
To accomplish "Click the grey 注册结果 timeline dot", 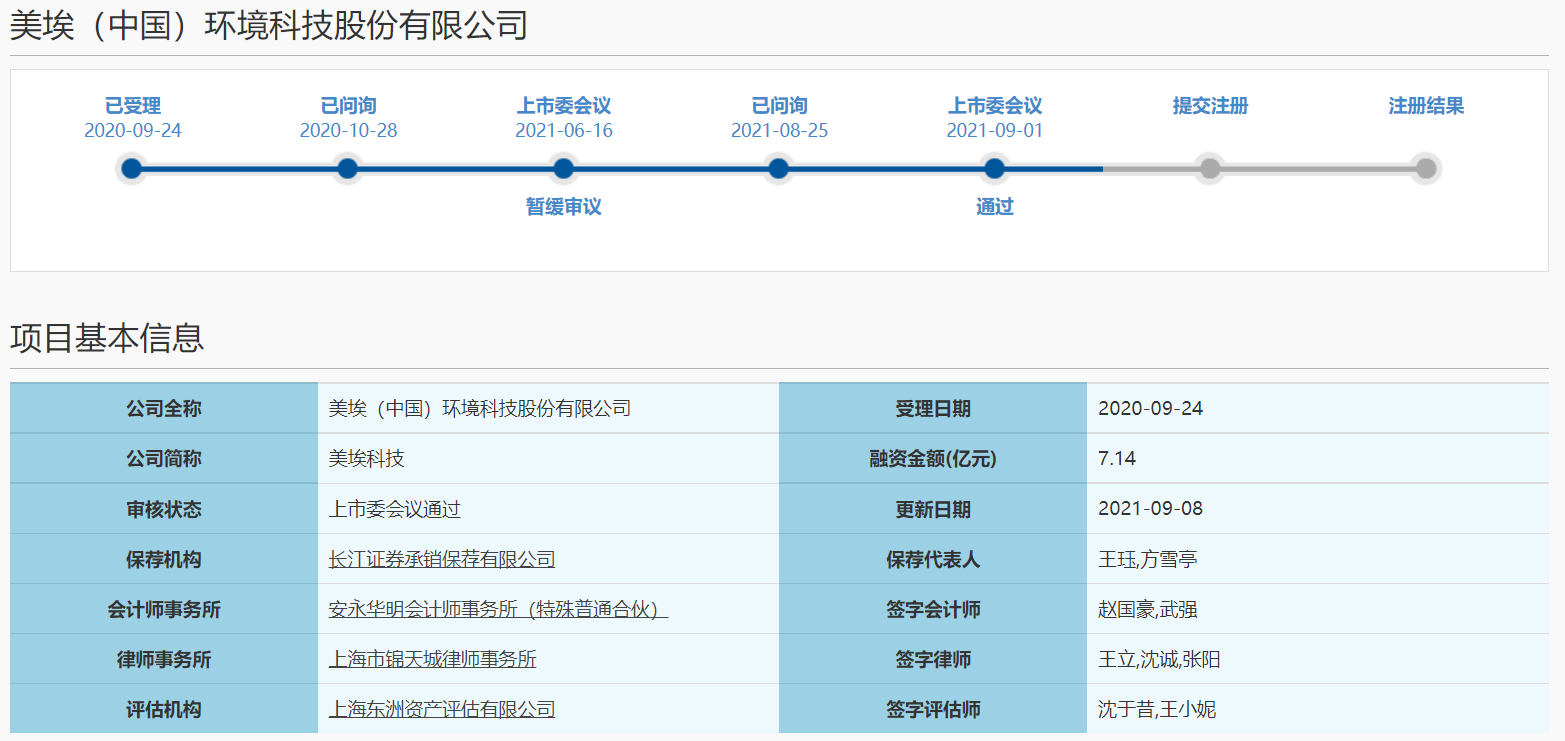I will pos(1426,169).
